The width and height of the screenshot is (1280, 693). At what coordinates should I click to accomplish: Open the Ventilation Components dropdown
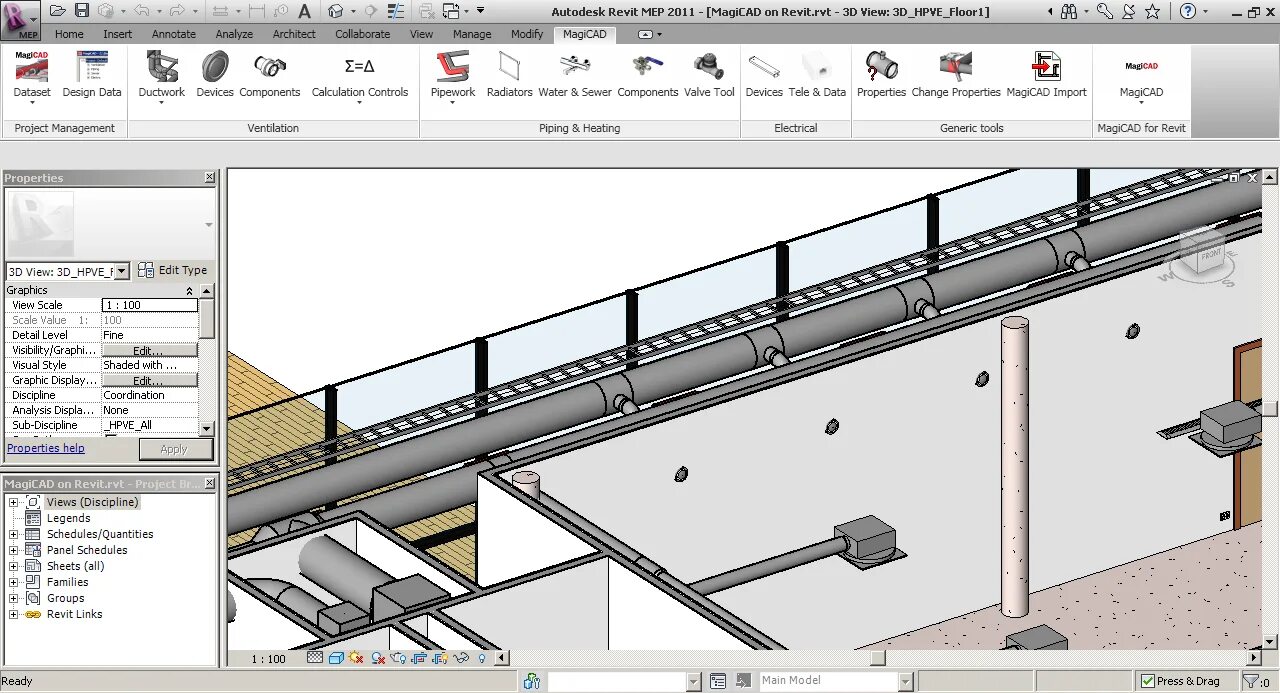(x=270, y=76)
